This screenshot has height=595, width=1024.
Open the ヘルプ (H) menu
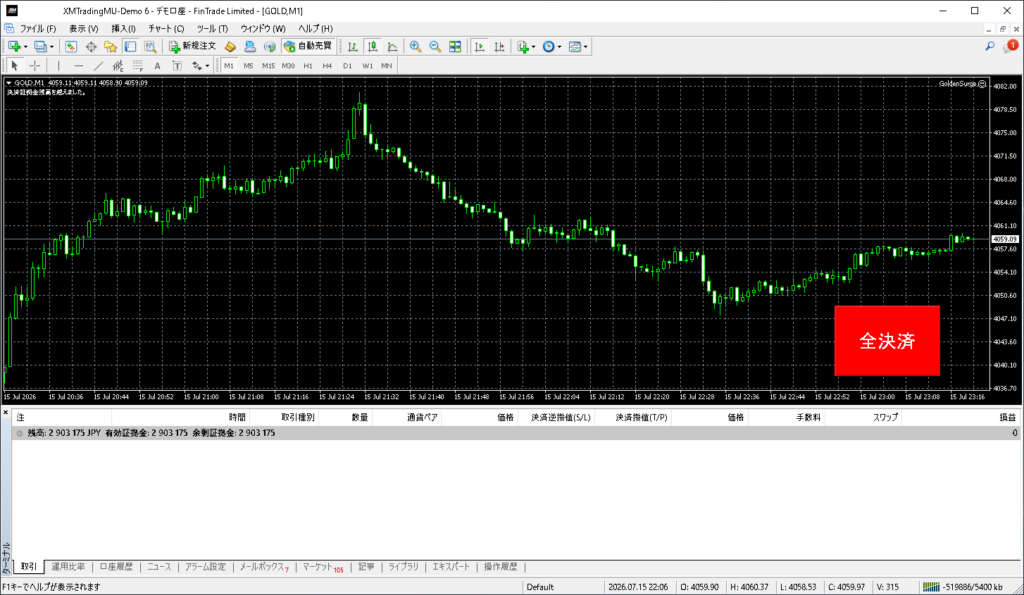(x=315, y=29)
